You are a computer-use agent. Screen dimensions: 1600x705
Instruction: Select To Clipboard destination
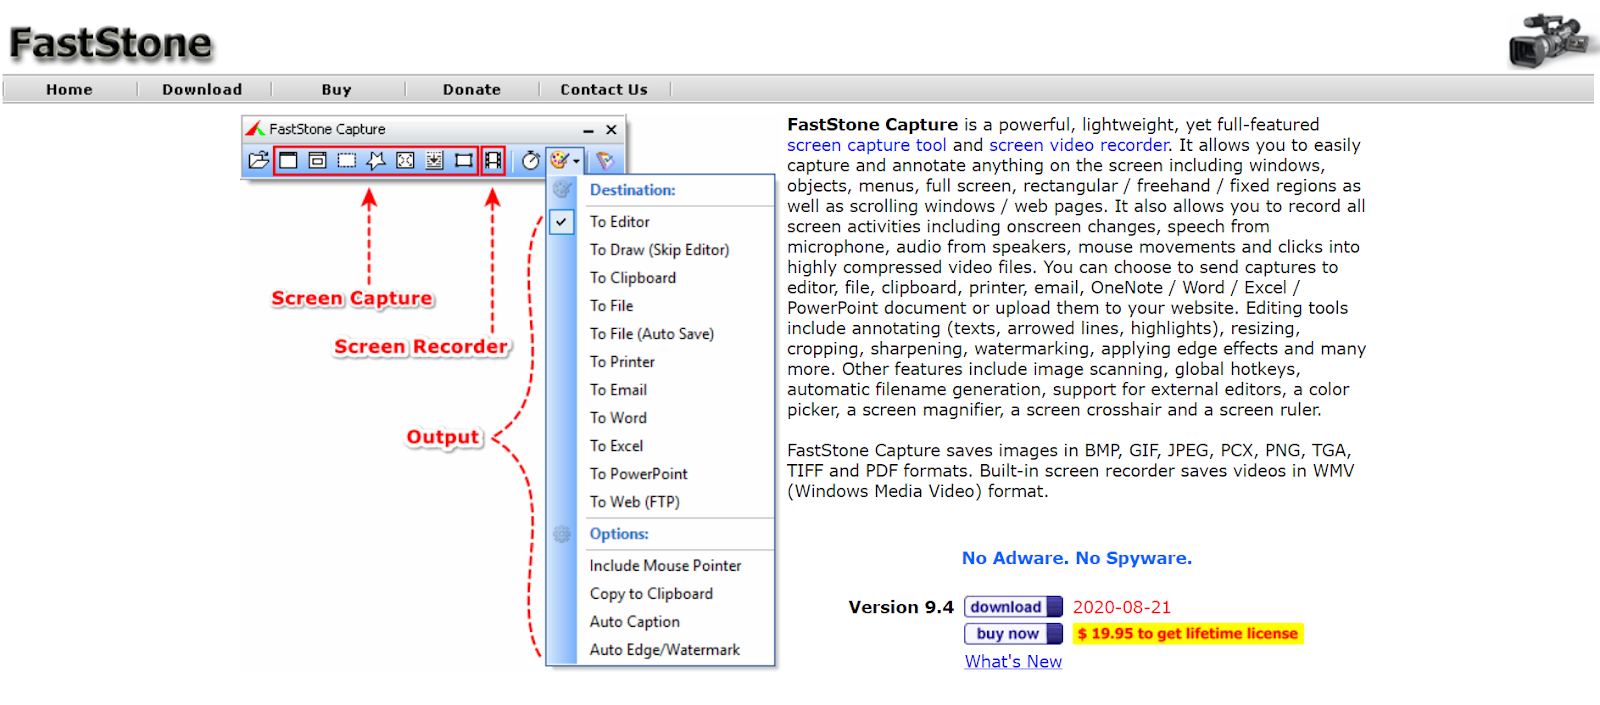[x=632, y=278]
